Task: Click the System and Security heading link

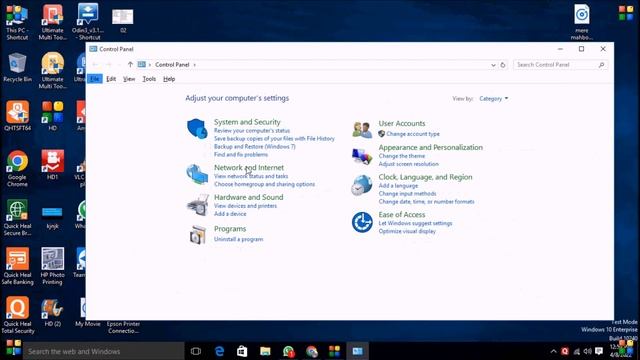Action: point(247,122)
